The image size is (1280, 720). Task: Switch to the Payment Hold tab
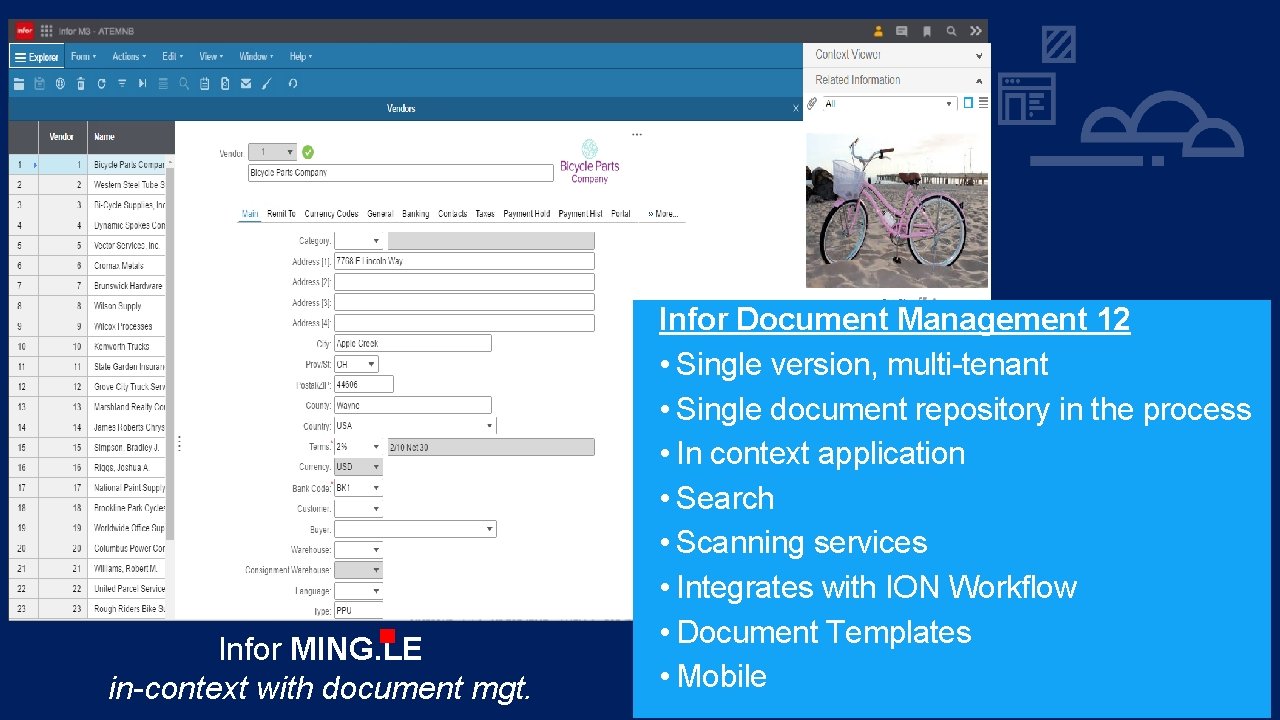(x=527, y=214)
